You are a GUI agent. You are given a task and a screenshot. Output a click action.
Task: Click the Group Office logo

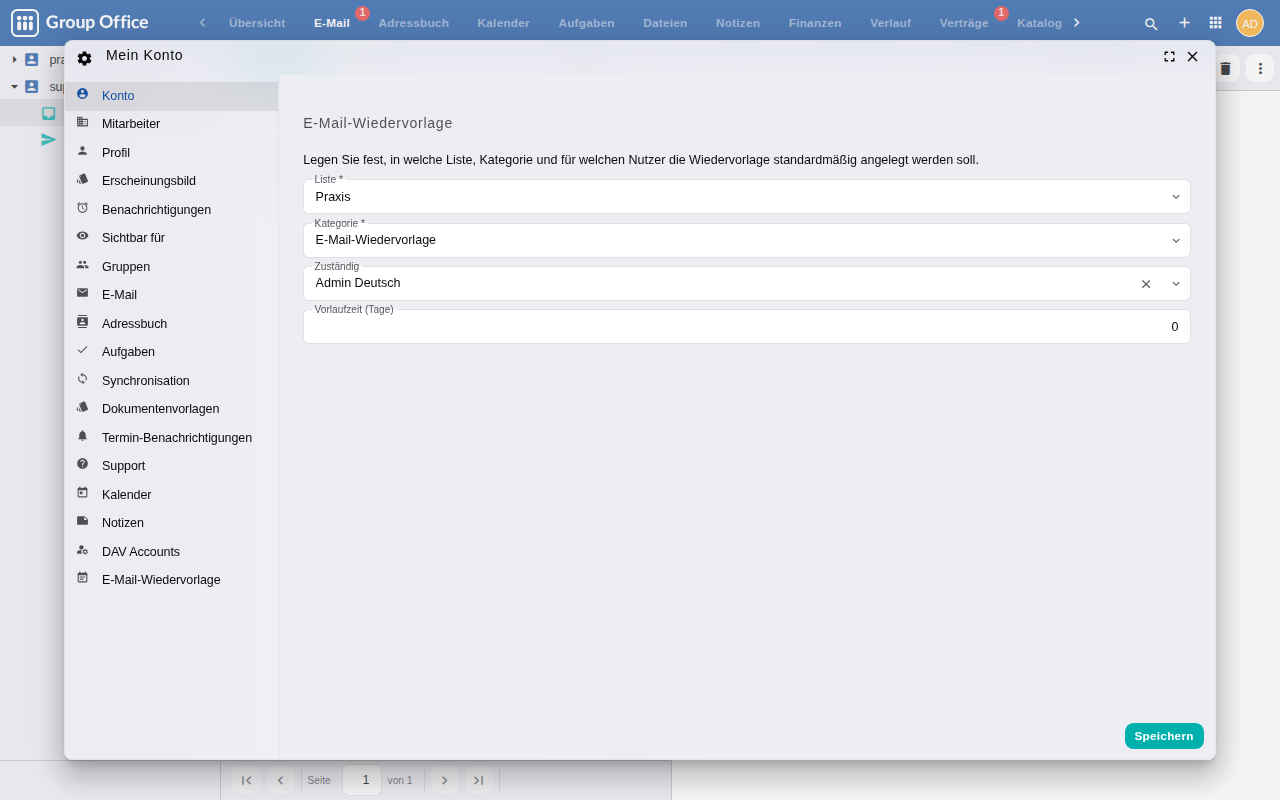pyautogui.click(x=80, y=23)
